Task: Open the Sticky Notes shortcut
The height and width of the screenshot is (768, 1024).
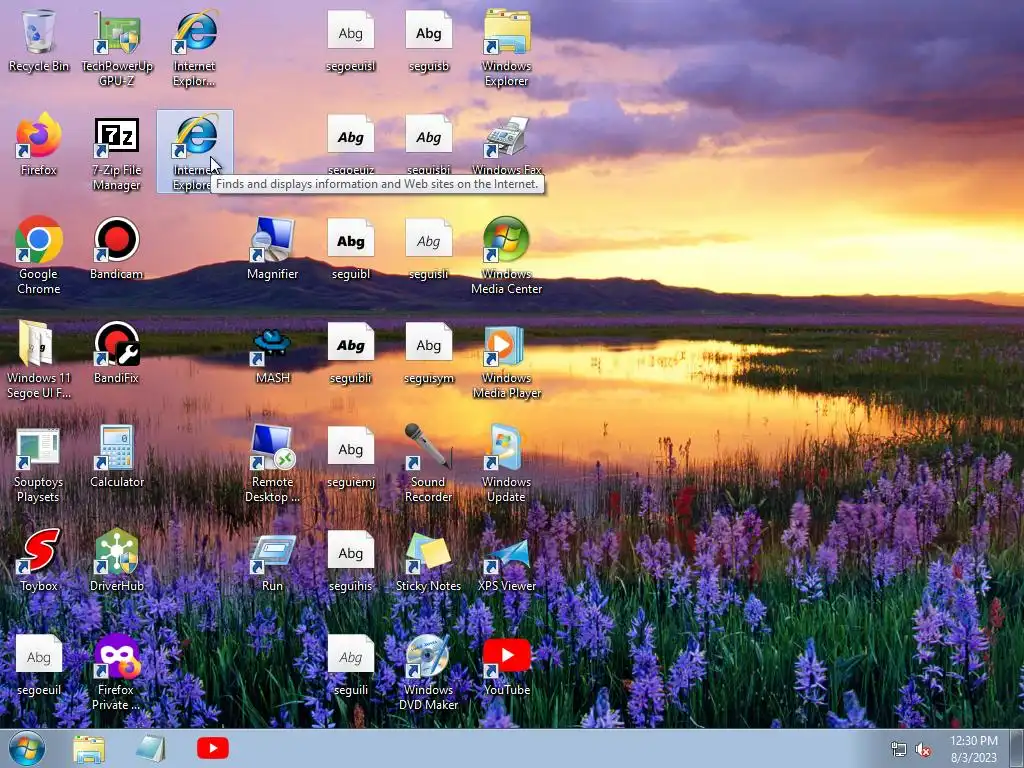Action: coord(428,560)
